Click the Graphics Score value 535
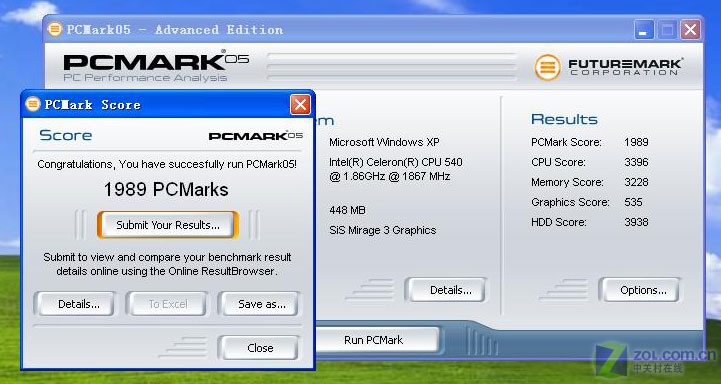The image size is (721, 384). point(633,202)
